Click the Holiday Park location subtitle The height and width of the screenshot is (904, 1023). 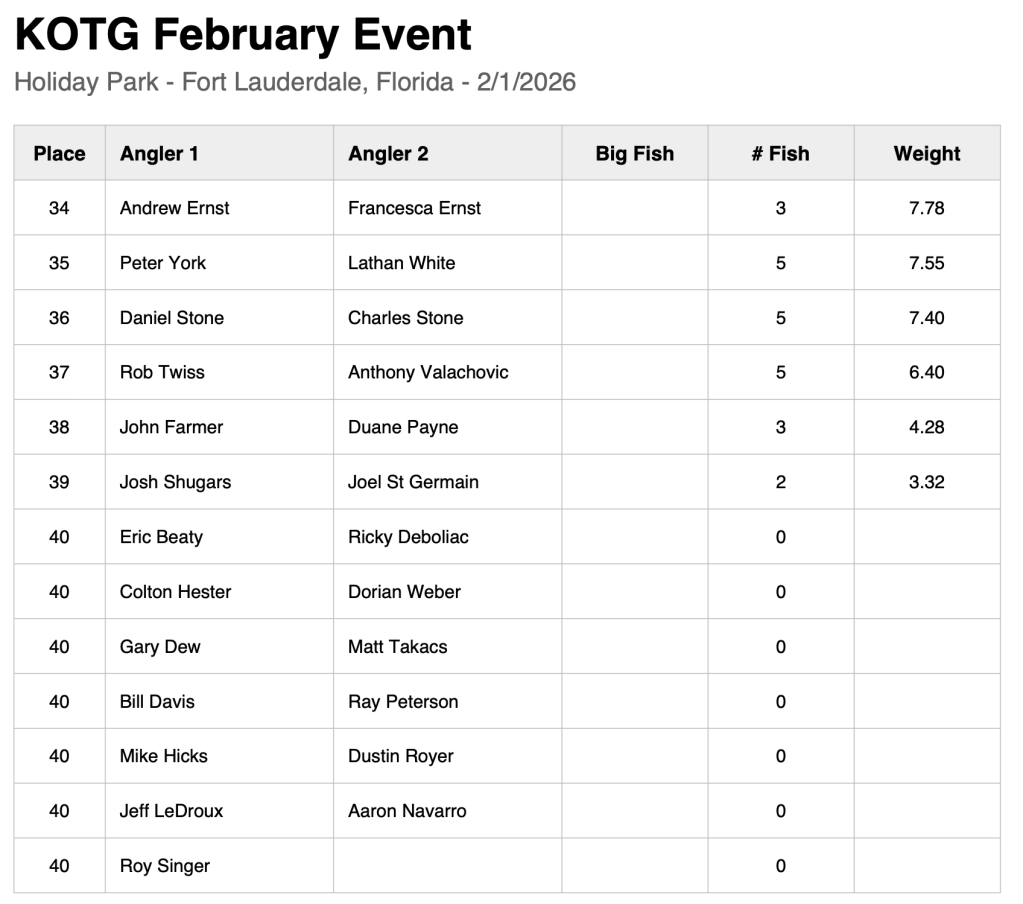click(x=295, y=82)
